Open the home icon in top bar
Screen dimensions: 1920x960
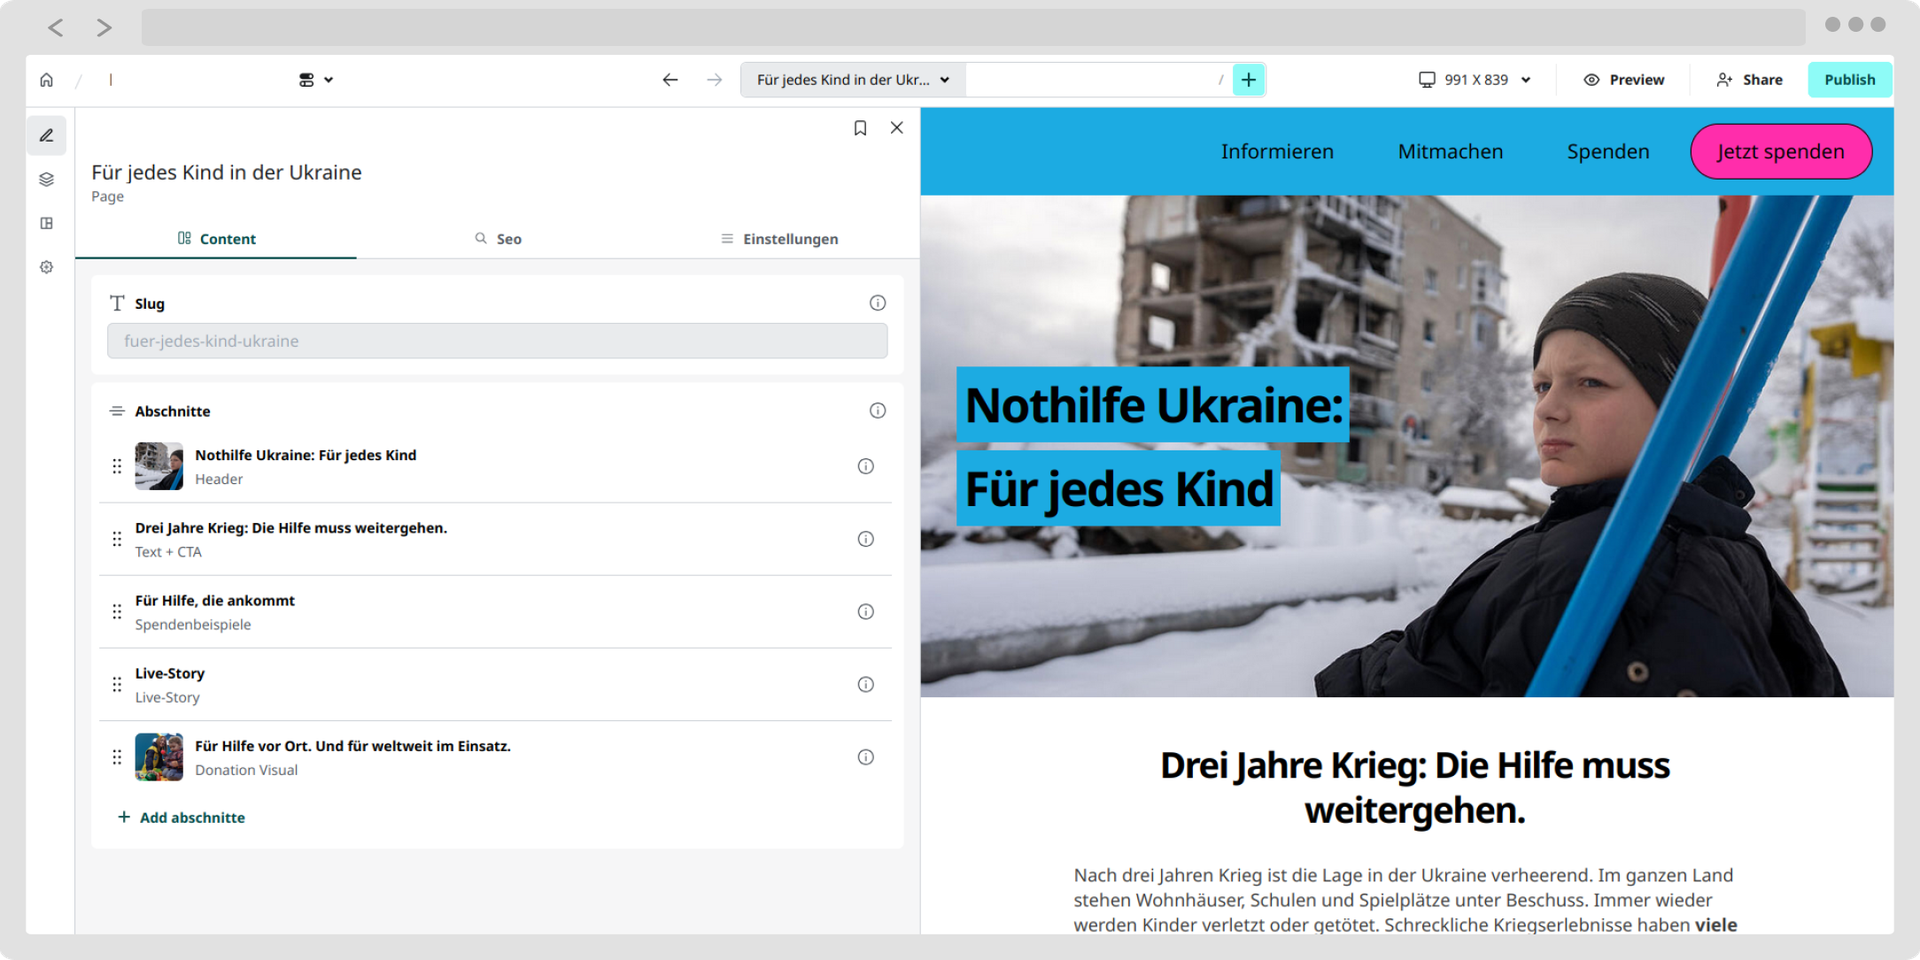click(x=46, y=80)
